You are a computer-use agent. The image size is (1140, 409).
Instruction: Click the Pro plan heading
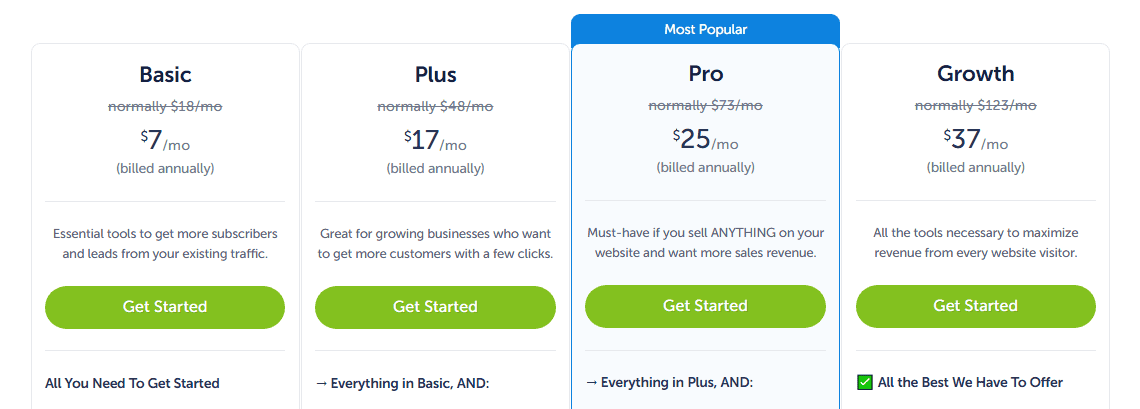pos(705,74)
